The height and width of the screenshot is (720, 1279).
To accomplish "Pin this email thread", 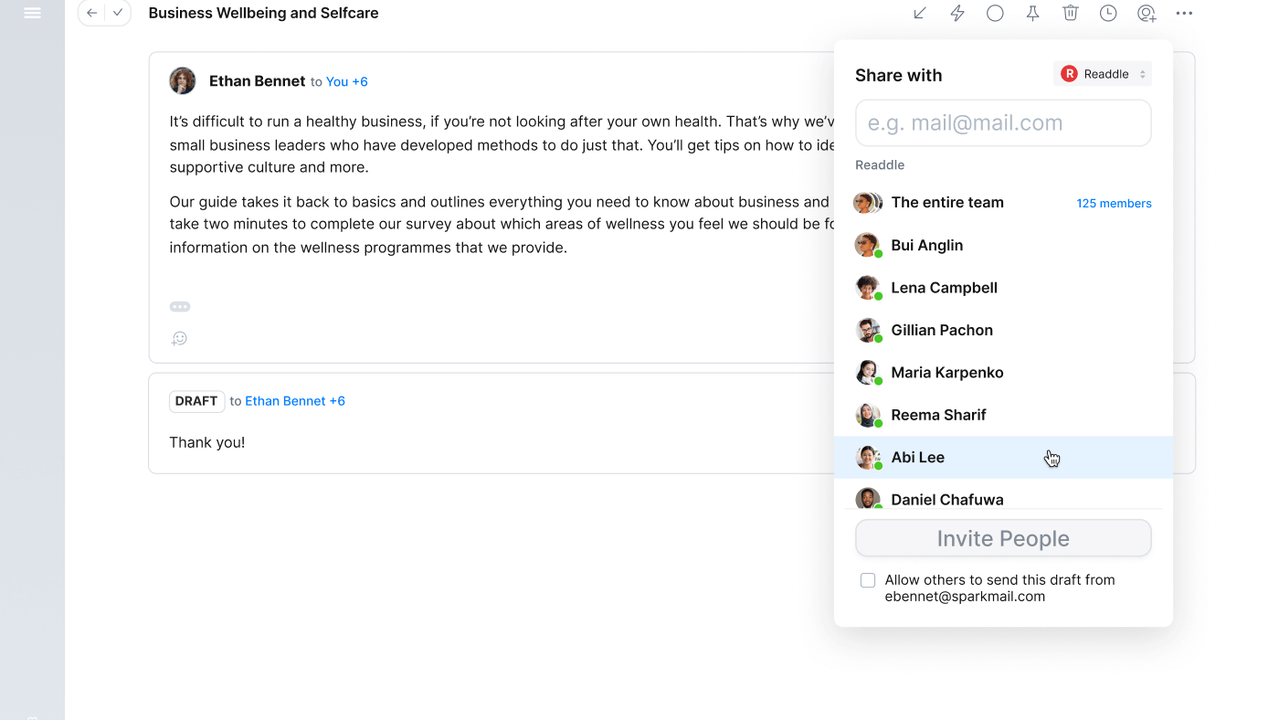I will coord(1033,13).
